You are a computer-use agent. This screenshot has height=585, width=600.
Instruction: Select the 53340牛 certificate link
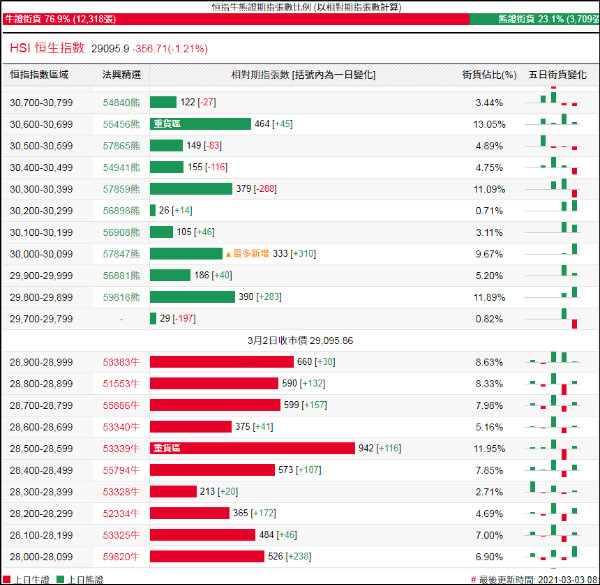point(121,427)
